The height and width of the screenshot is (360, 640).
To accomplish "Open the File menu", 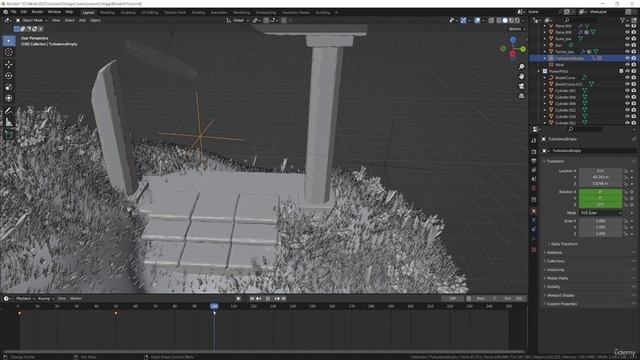I will (x=13, y=12).
